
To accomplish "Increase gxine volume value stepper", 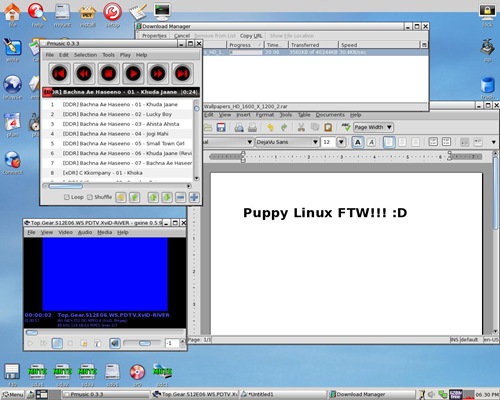I will [182, 341].
